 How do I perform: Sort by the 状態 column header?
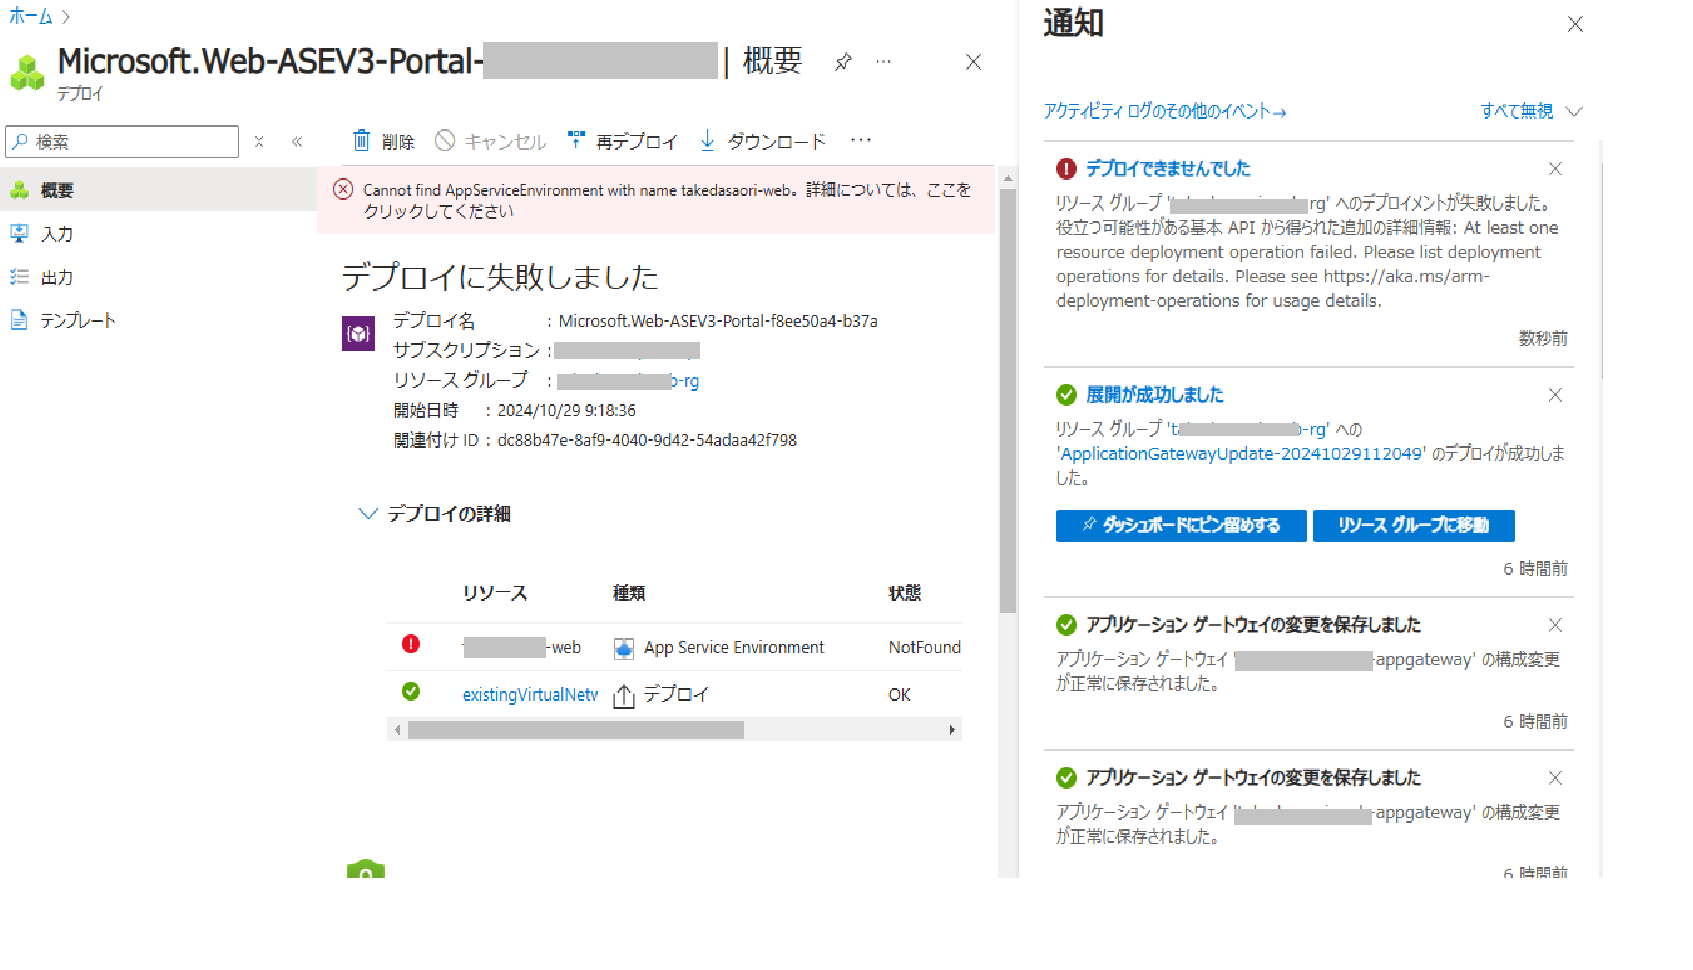point(905,593)
